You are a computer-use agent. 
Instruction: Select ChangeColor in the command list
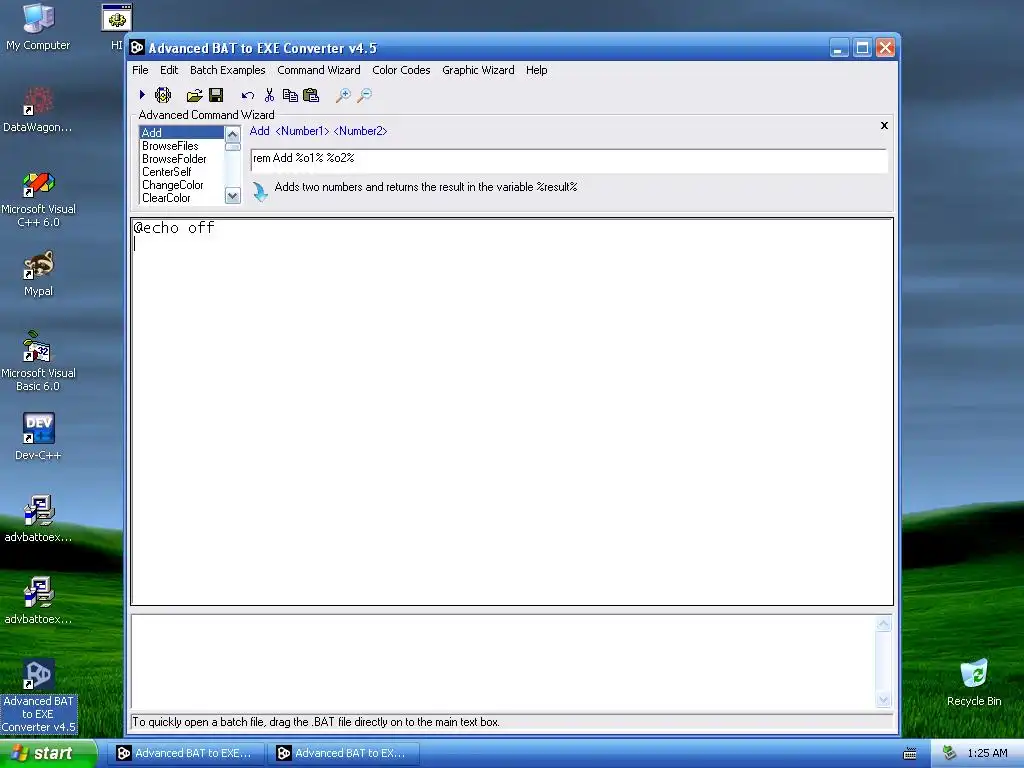click(x=182, y=185)
